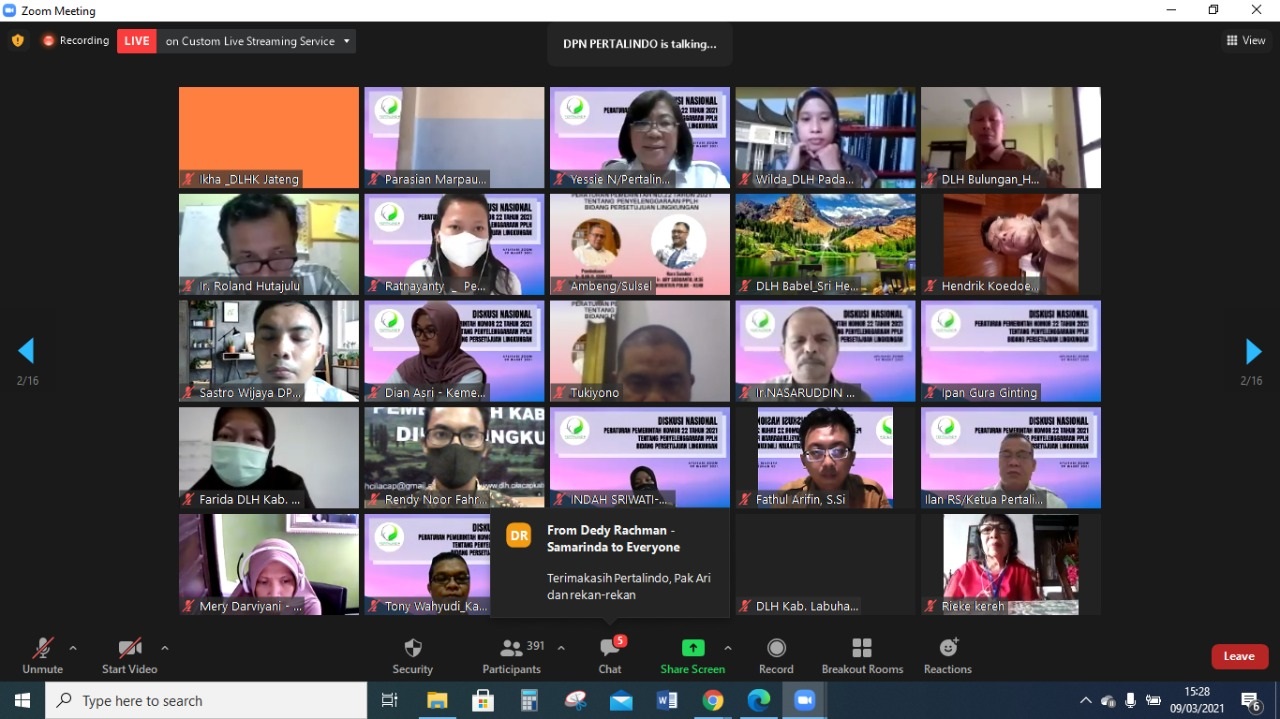
Task: Open the Chat panel
Action: [x=610, y=648]
